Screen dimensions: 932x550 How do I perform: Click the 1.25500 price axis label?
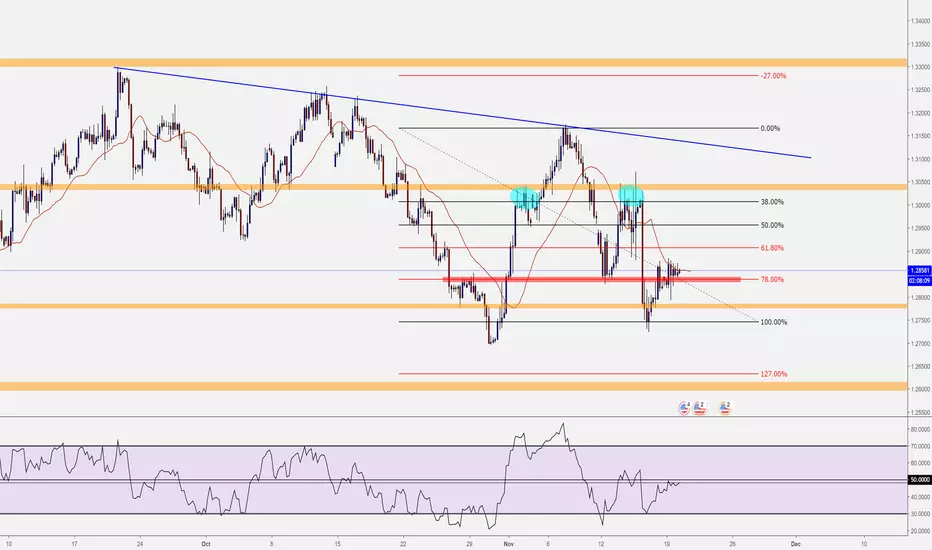pos(920,413)
